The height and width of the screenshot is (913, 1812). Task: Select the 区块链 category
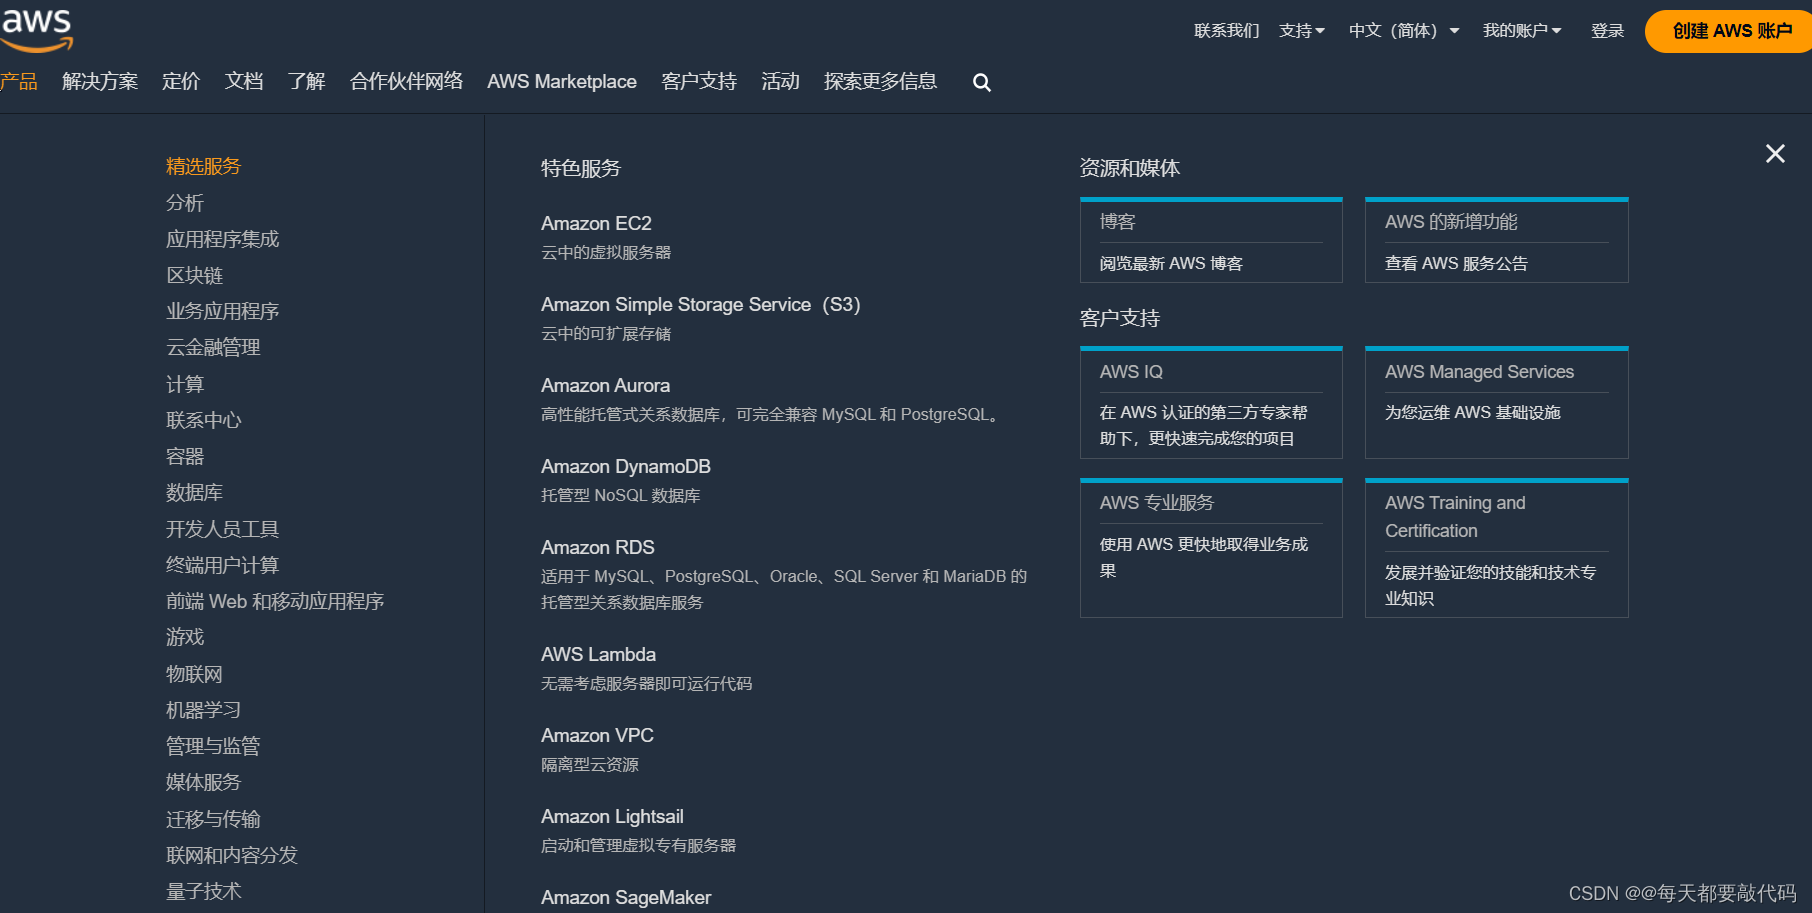(x=194, y=275)
